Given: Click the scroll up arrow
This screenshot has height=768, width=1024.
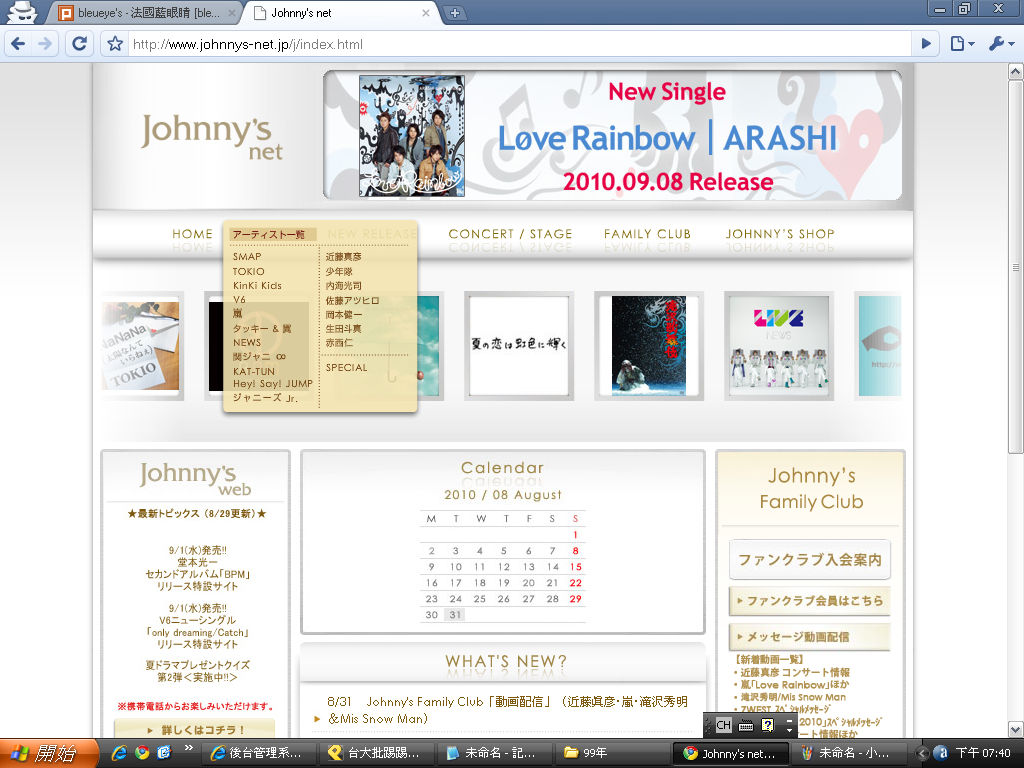Looking at the screenshot, I should click(1016, 71).
